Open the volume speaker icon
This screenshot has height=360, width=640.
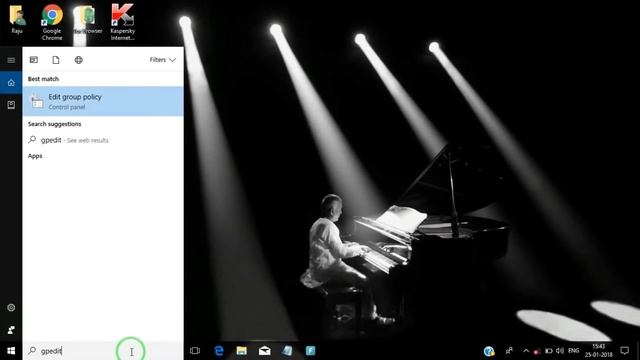point(560,351)
